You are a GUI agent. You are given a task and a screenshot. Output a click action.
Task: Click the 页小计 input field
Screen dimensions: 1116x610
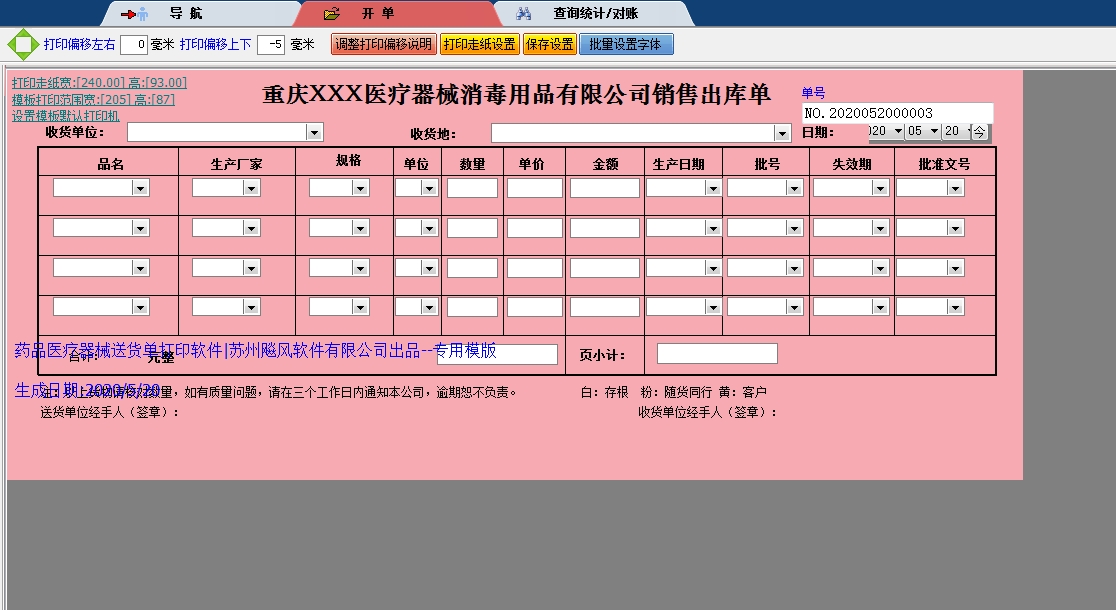(716, 352)
